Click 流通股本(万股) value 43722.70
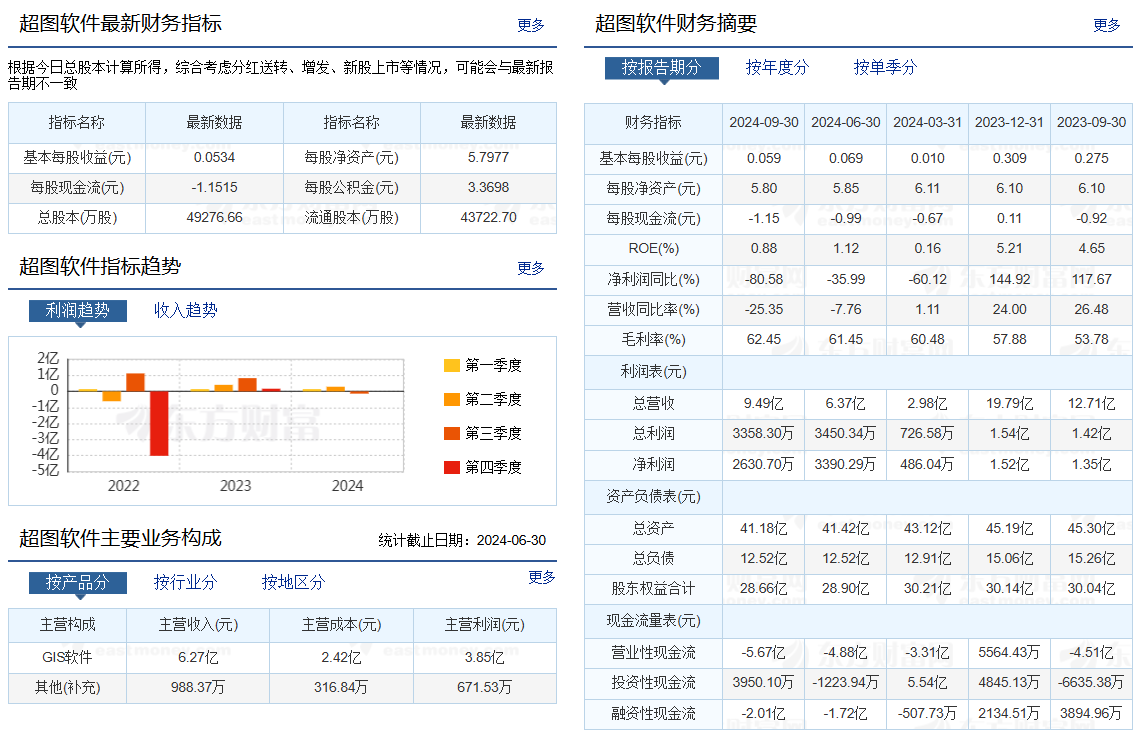This screenshot has width=1142, height=739. pos(488,218)
